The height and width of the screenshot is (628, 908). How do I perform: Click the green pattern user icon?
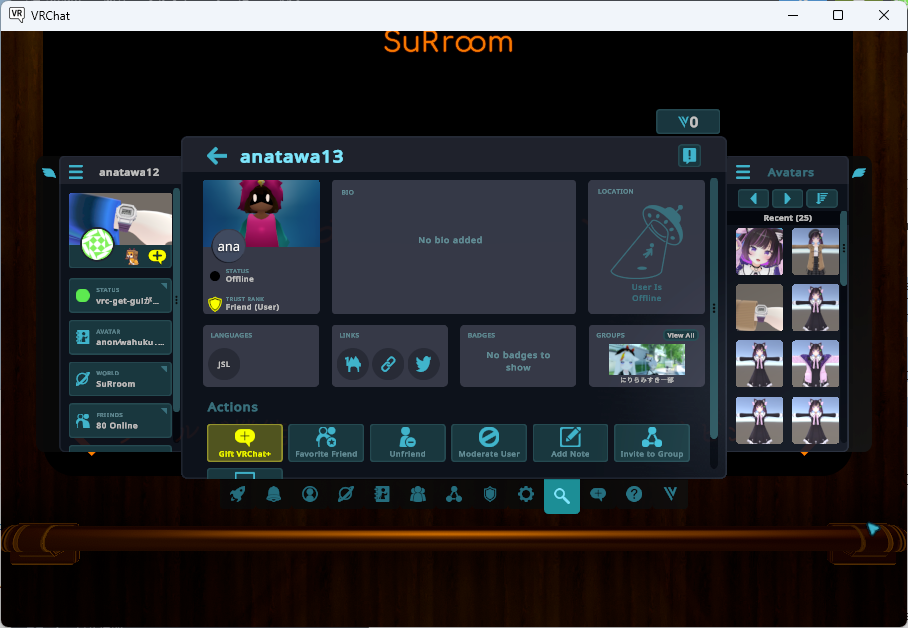pos(97,244)
